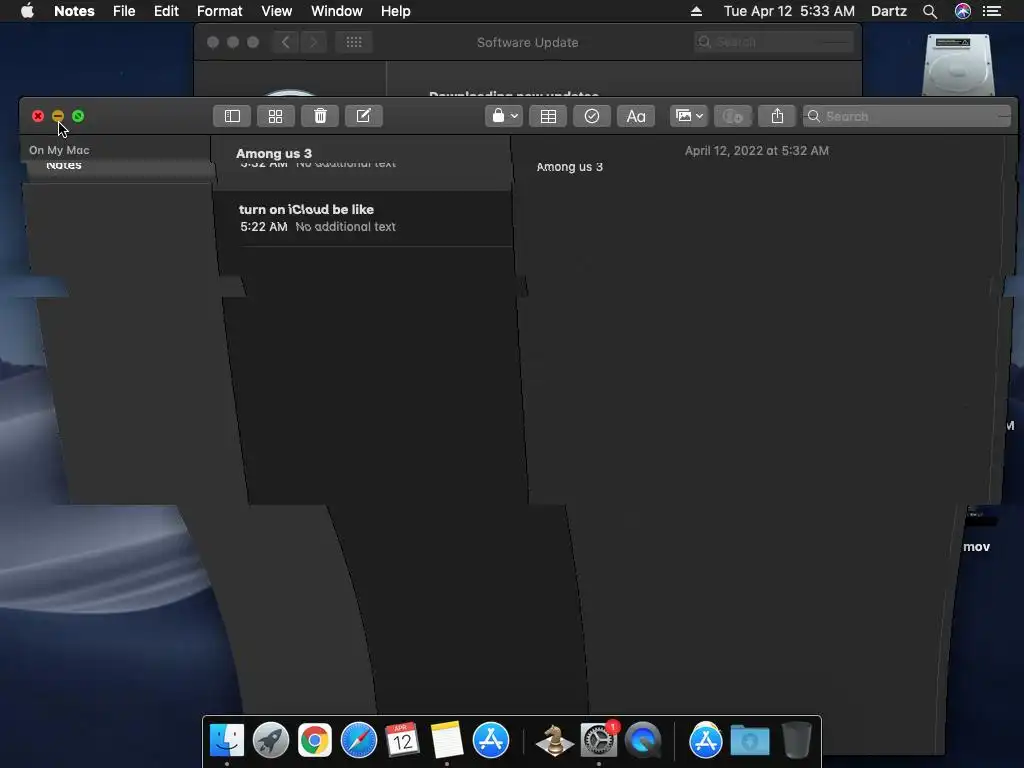Open Notes app icon in the Dock

click(447, 740)
